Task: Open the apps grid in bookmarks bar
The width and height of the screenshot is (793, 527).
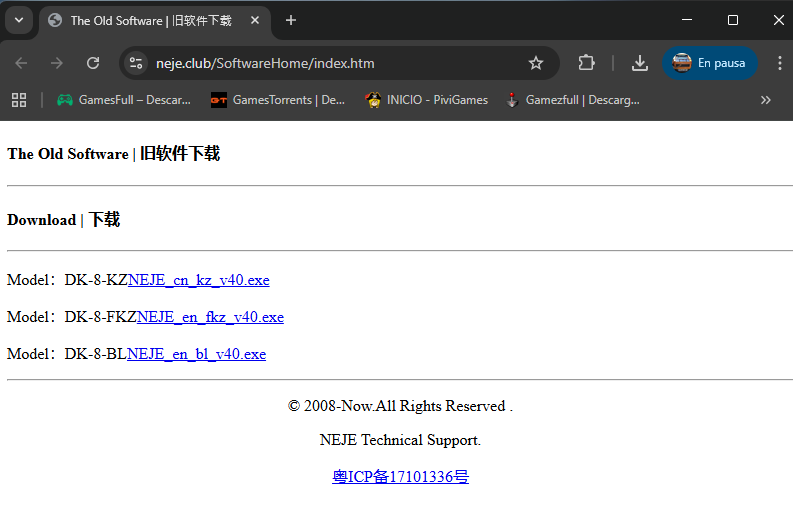Action: (x=19, y=100)
